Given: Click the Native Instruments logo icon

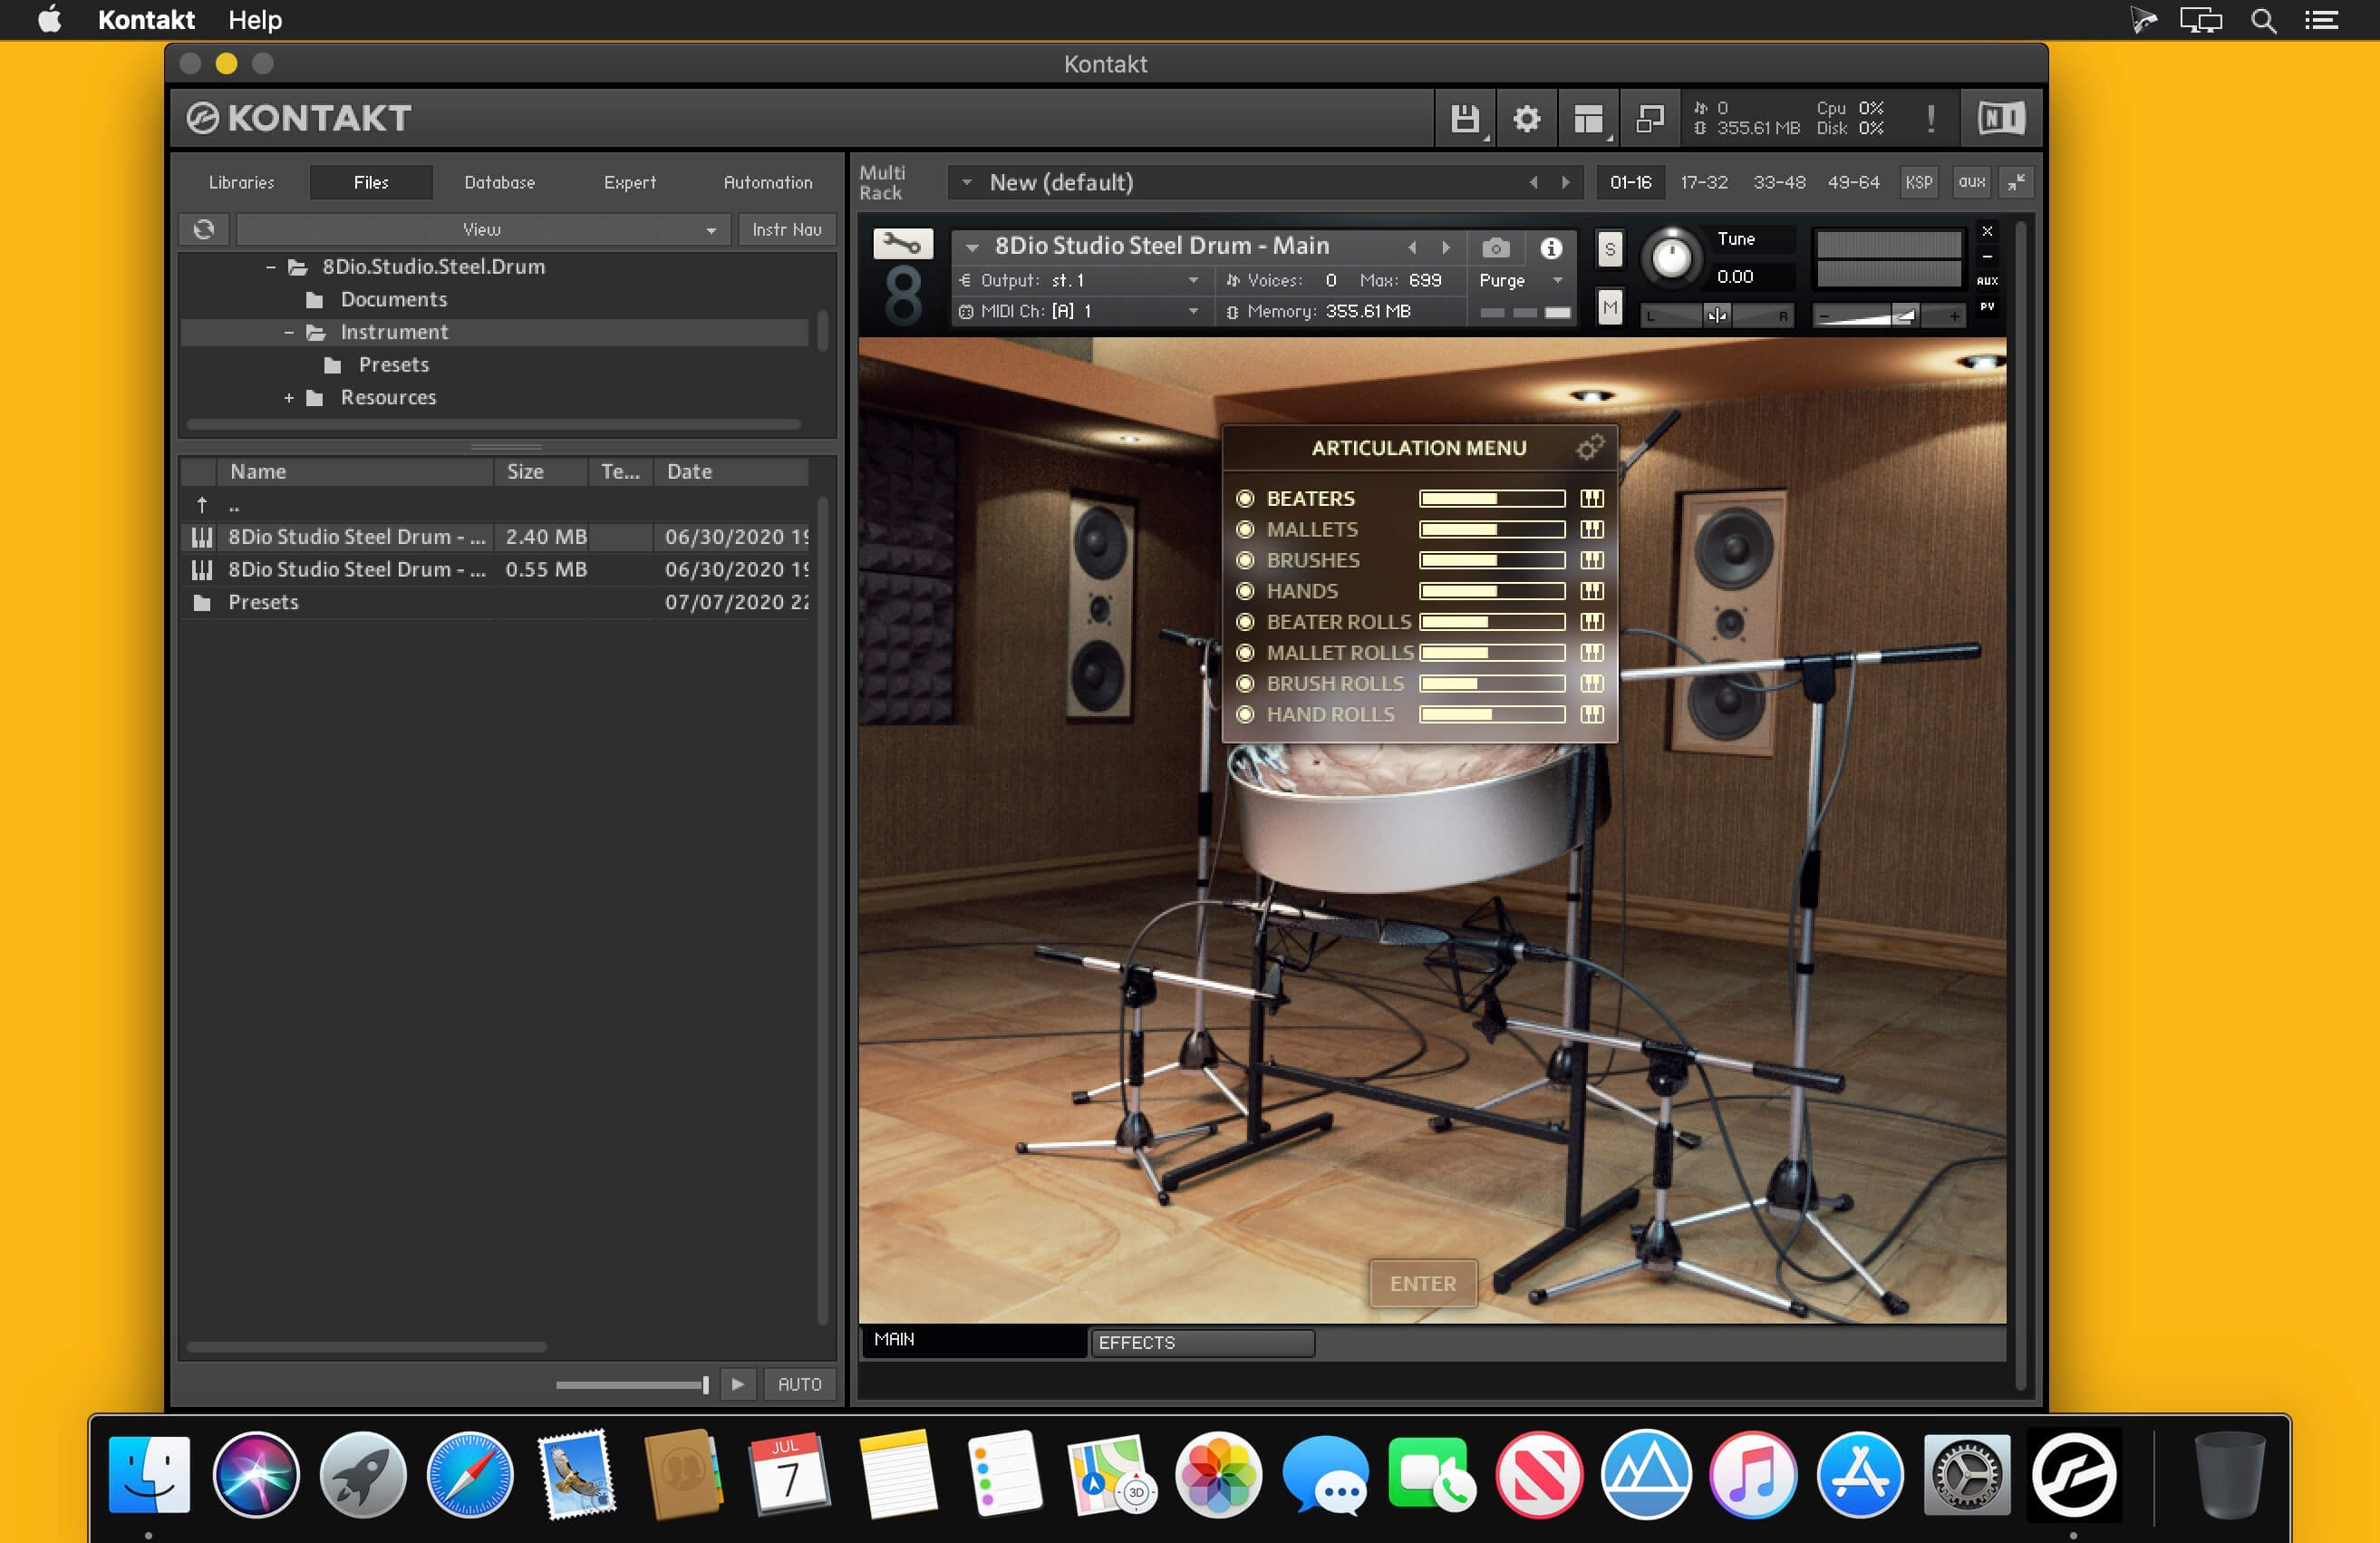Looking at the screenshot, I should (2001, 119).
